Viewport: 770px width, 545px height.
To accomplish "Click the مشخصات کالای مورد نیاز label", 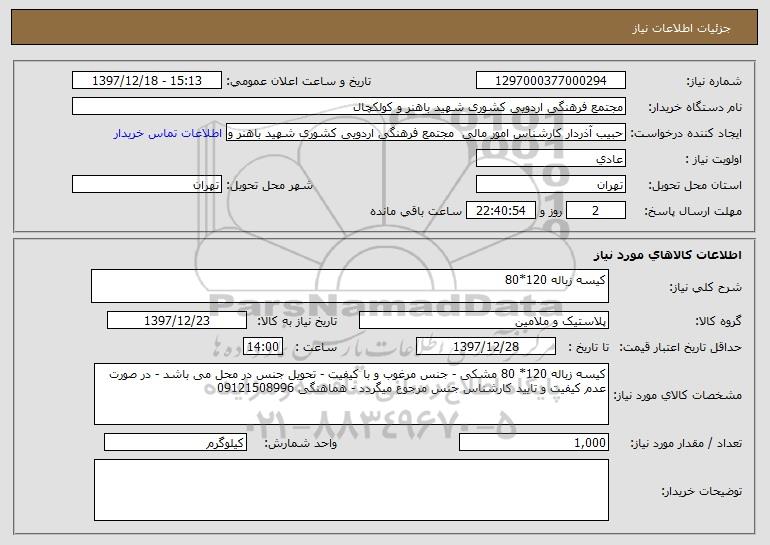I will click(x=678, y=395).
